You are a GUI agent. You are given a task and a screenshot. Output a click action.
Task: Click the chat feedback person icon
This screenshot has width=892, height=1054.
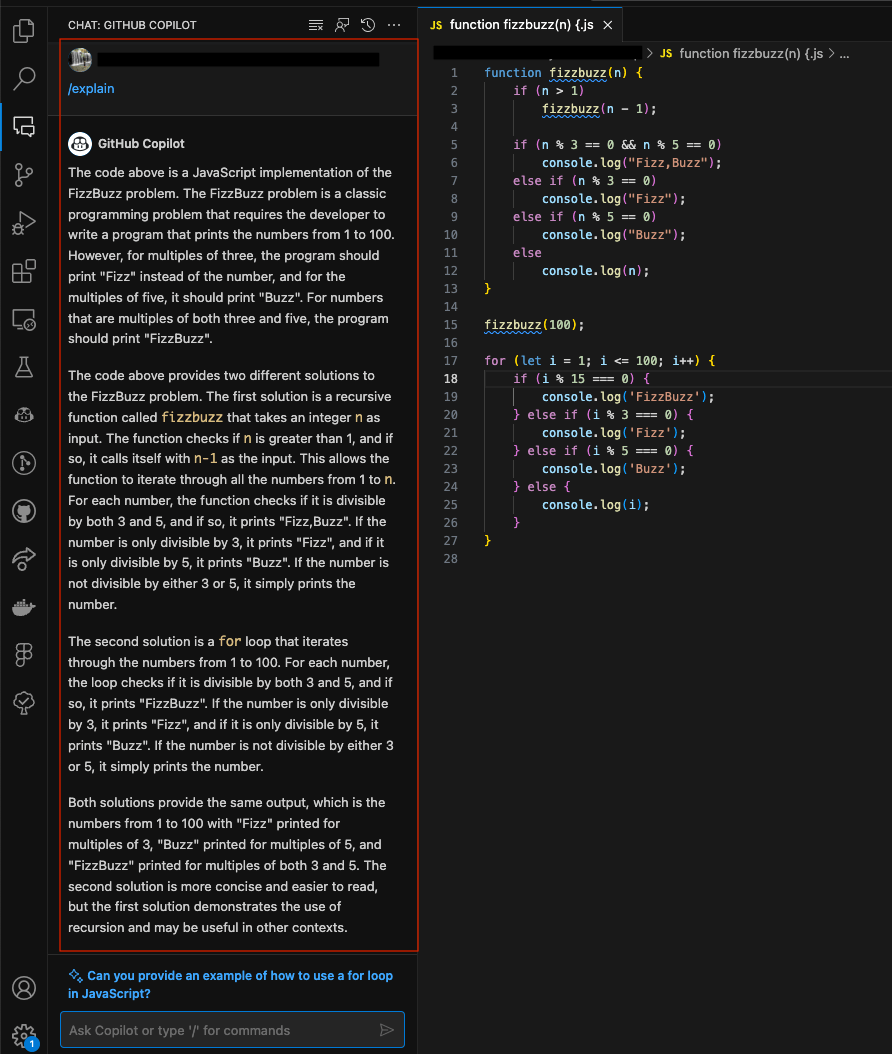pyautogui.click(x=342, y=26)
